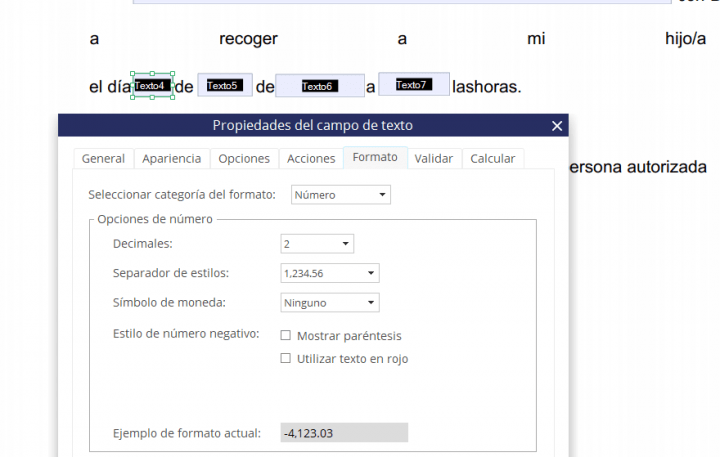This screenshot has height=457, width=720.
Task: Expand the Decimales dropdown
Action: click(317, 244)
